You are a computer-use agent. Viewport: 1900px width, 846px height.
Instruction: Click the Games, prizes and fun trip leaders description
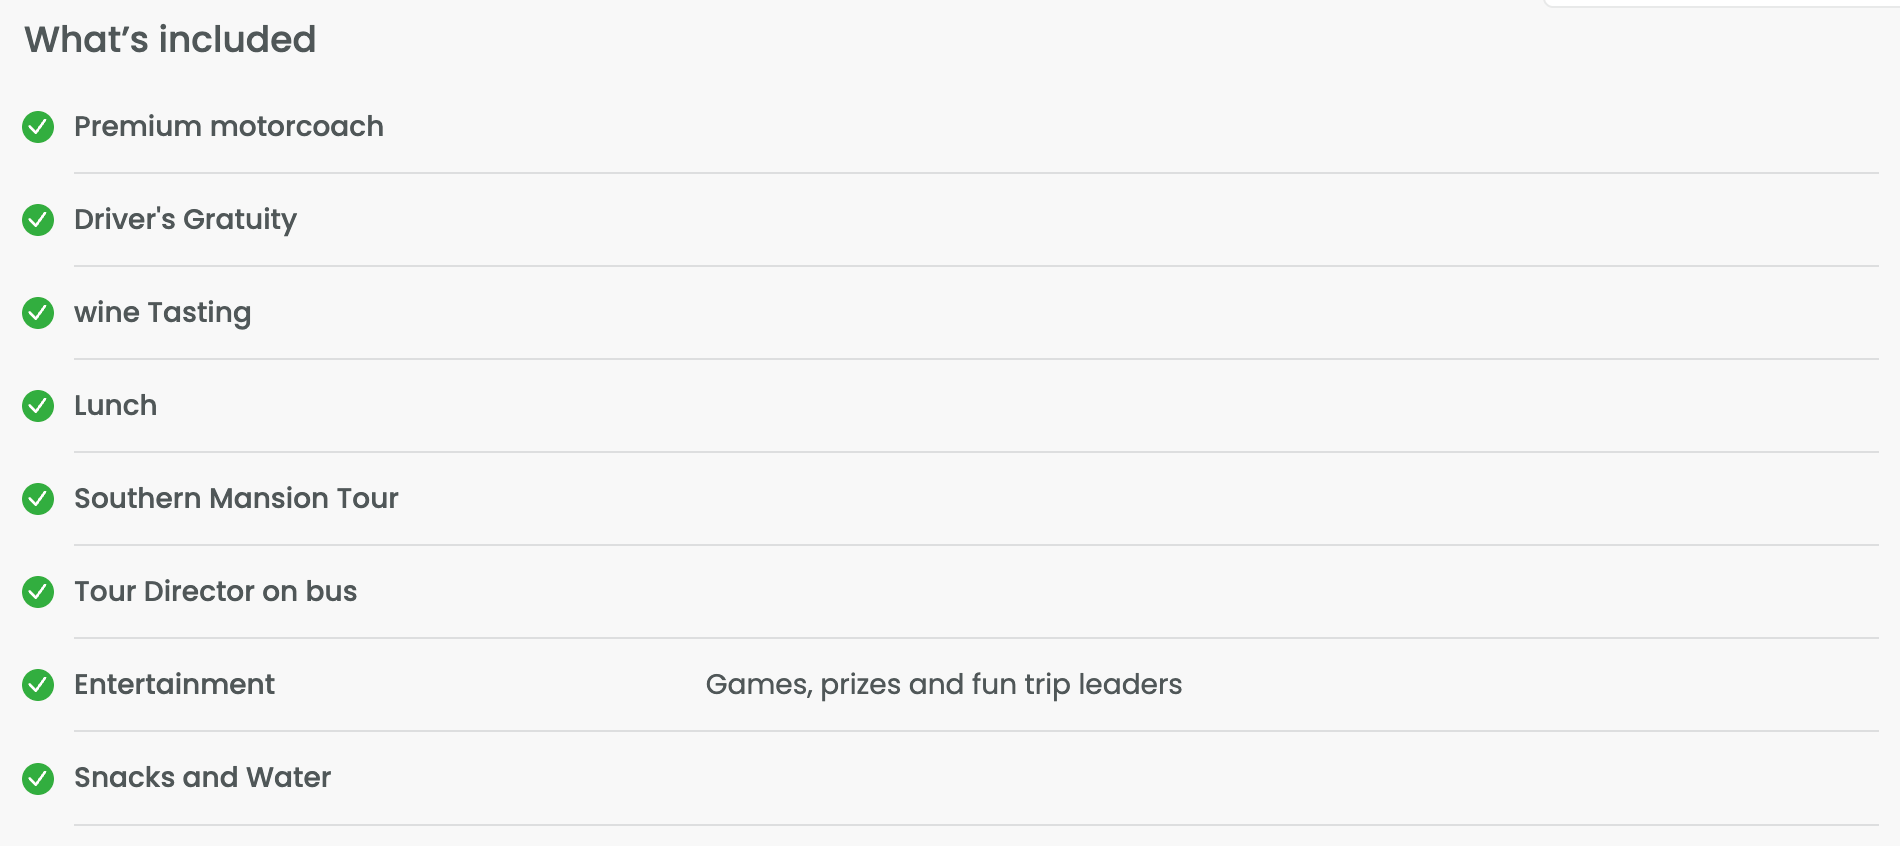(x=943, y=685)
